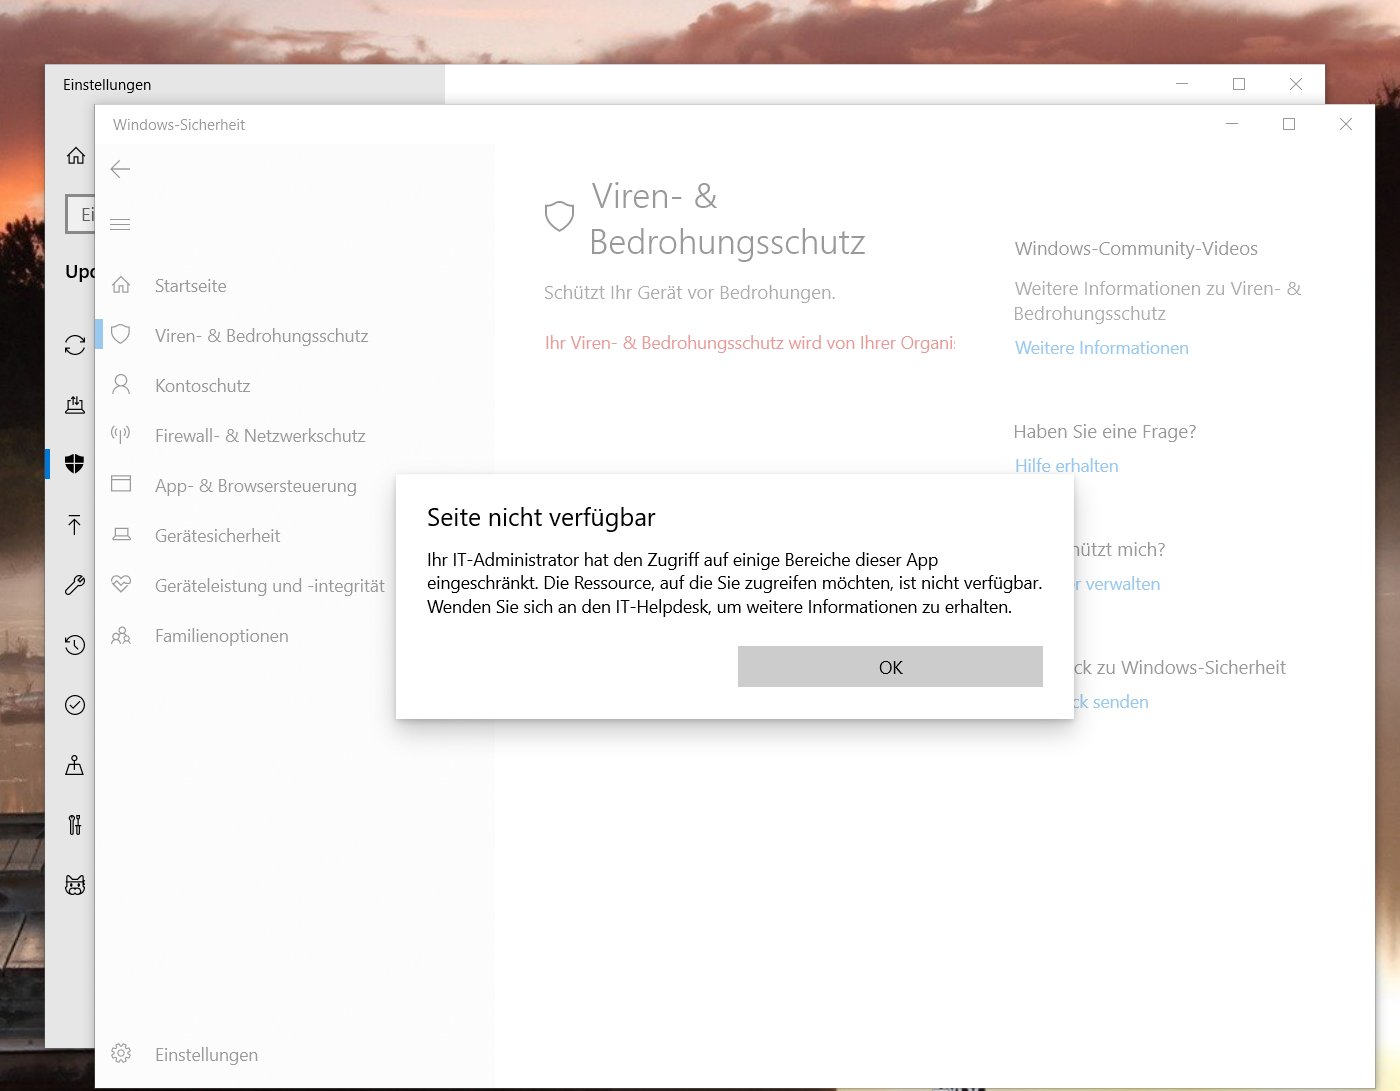Open the Firewall- & Netzwerkschutz antenna icon
This screenshot has height=1091, width=1400.
[x=121, y=435]
